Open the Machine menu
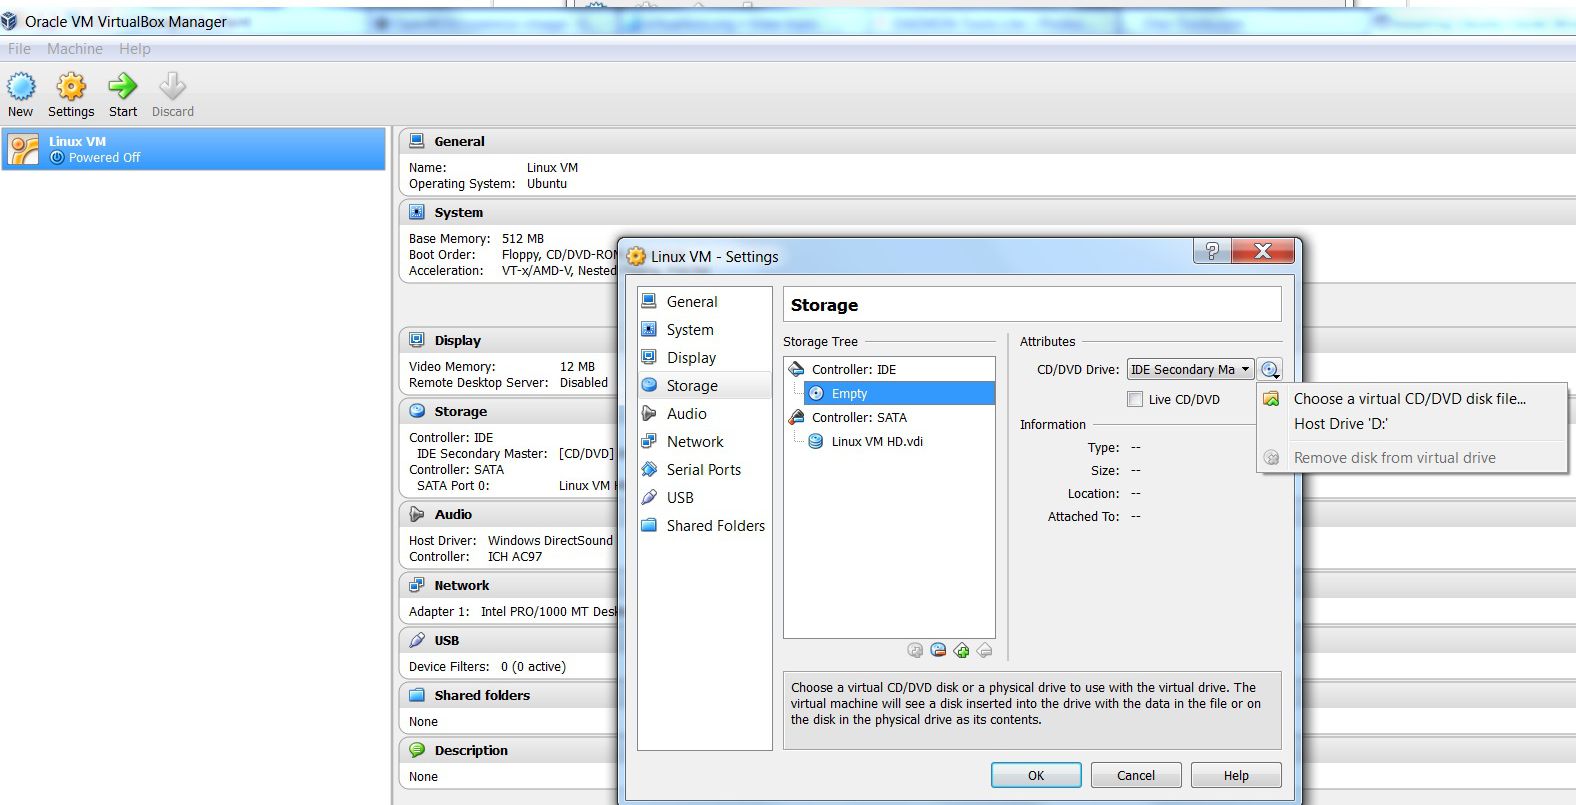The height and width of the screenshot is (805, 1576). pos(75,49)
